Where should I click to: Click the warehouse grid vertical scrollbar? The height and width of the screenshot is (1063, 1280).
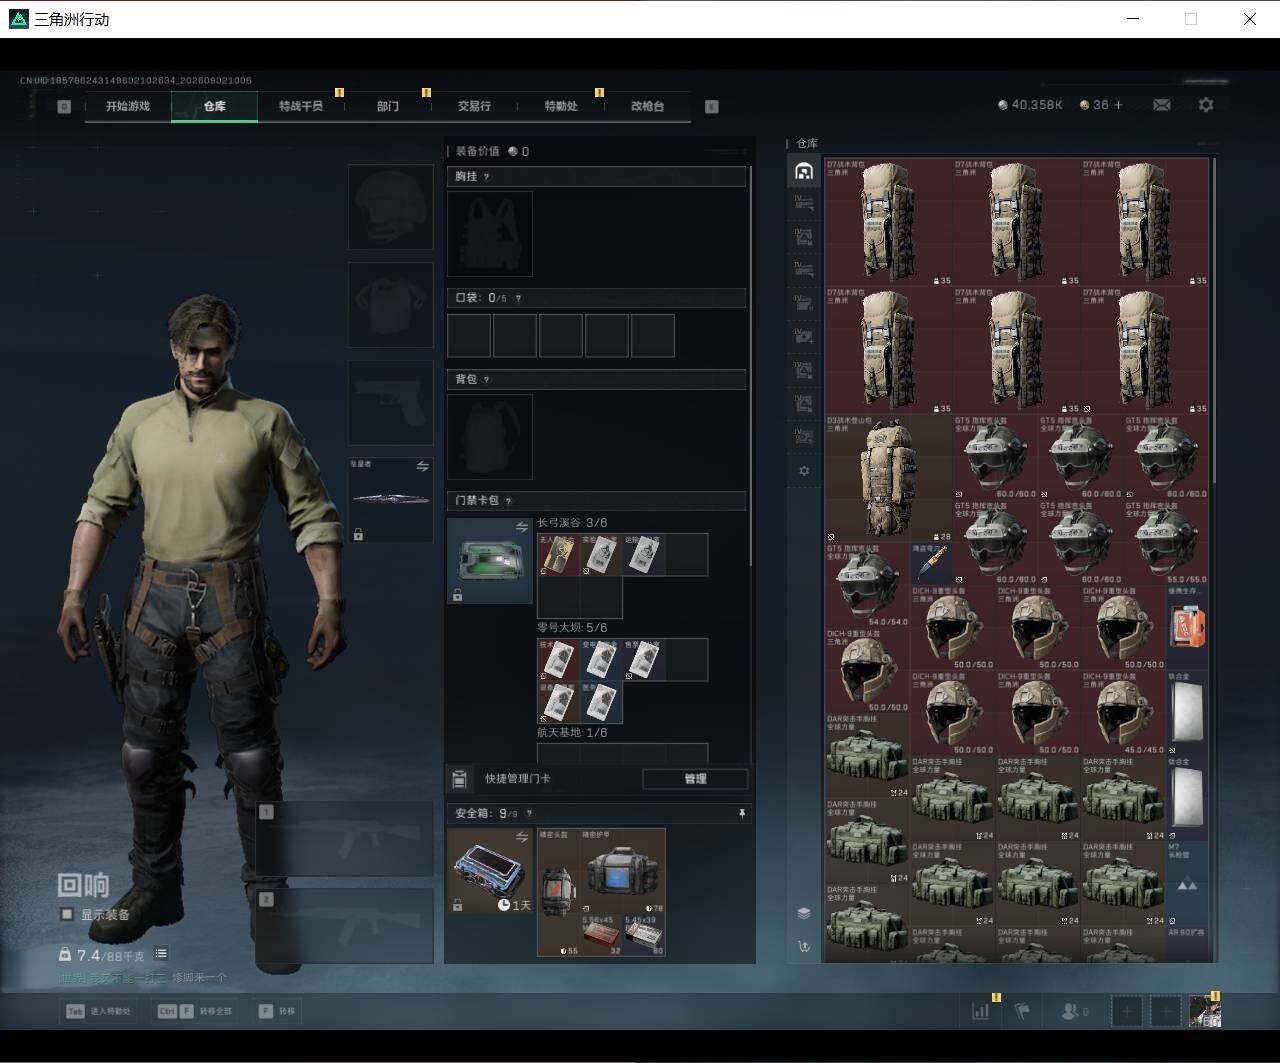click(x=1214, y=320)
